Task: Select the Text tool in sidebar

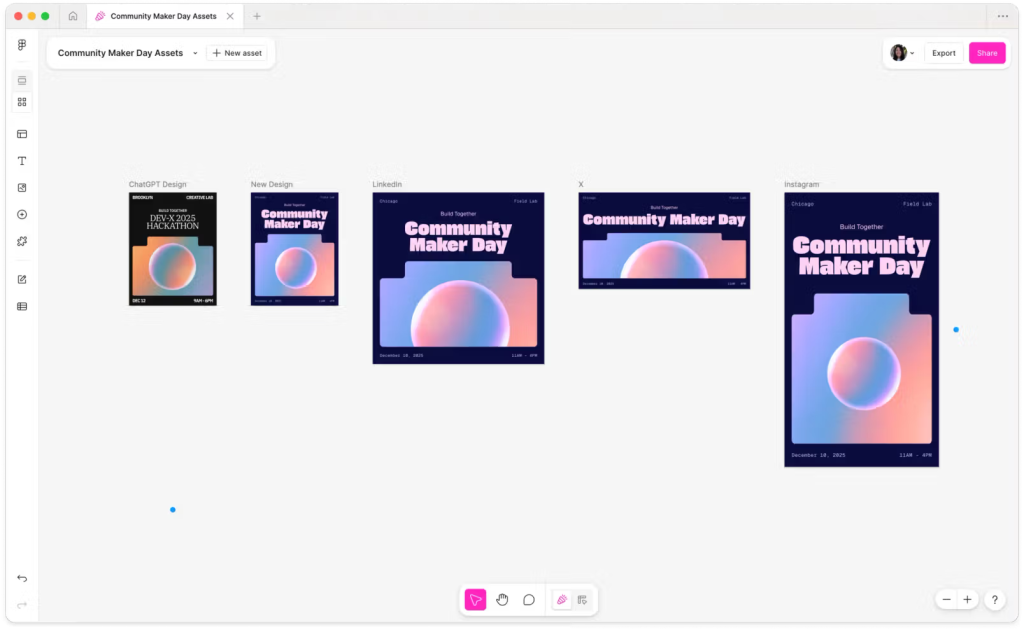Action: point(22,161)
